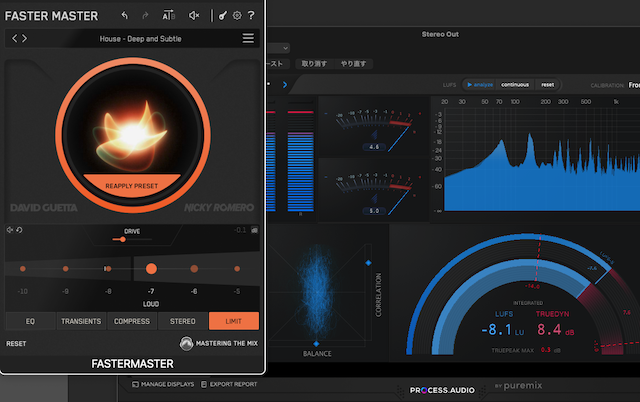This screenshot has width=640, height=402.
Task: Open the preset list hamburger menu
Action: [x=248, y=39]
